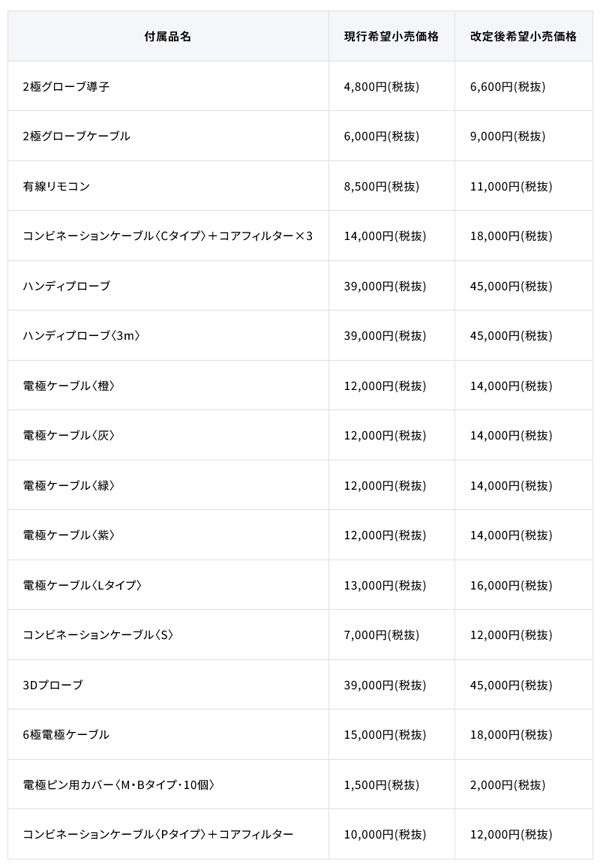This screenshot has height=867, width=600.
Task: Click the 電極ケーブル〈橙〉 item cell
Action: click(x=168, y=385)
